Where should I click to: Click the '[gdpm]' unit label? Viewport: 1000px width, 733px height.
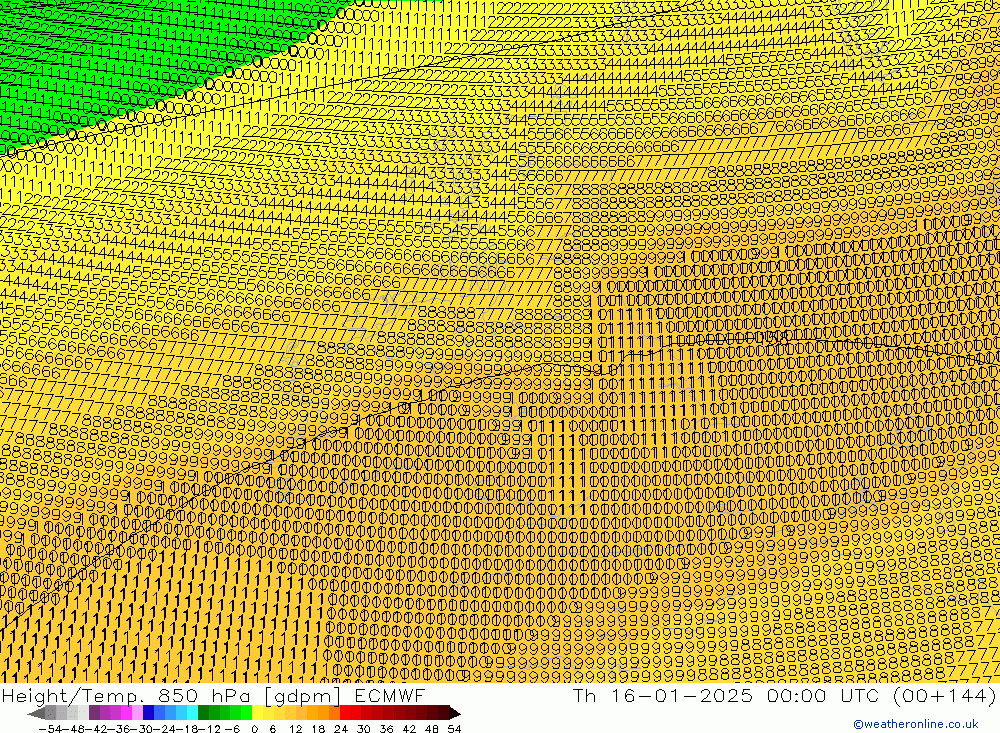[304, 697]
